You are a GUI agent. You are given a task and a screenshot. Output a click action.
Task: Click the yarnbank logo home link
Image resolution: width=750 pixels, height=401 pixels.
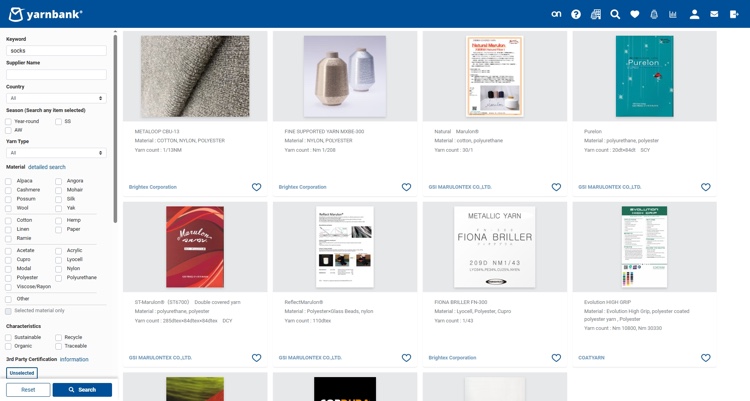(45, 14)
